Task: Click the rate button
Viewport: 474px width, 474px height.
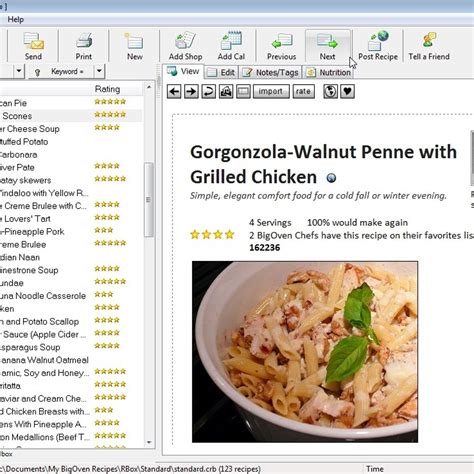Action: tap(303, 91)
